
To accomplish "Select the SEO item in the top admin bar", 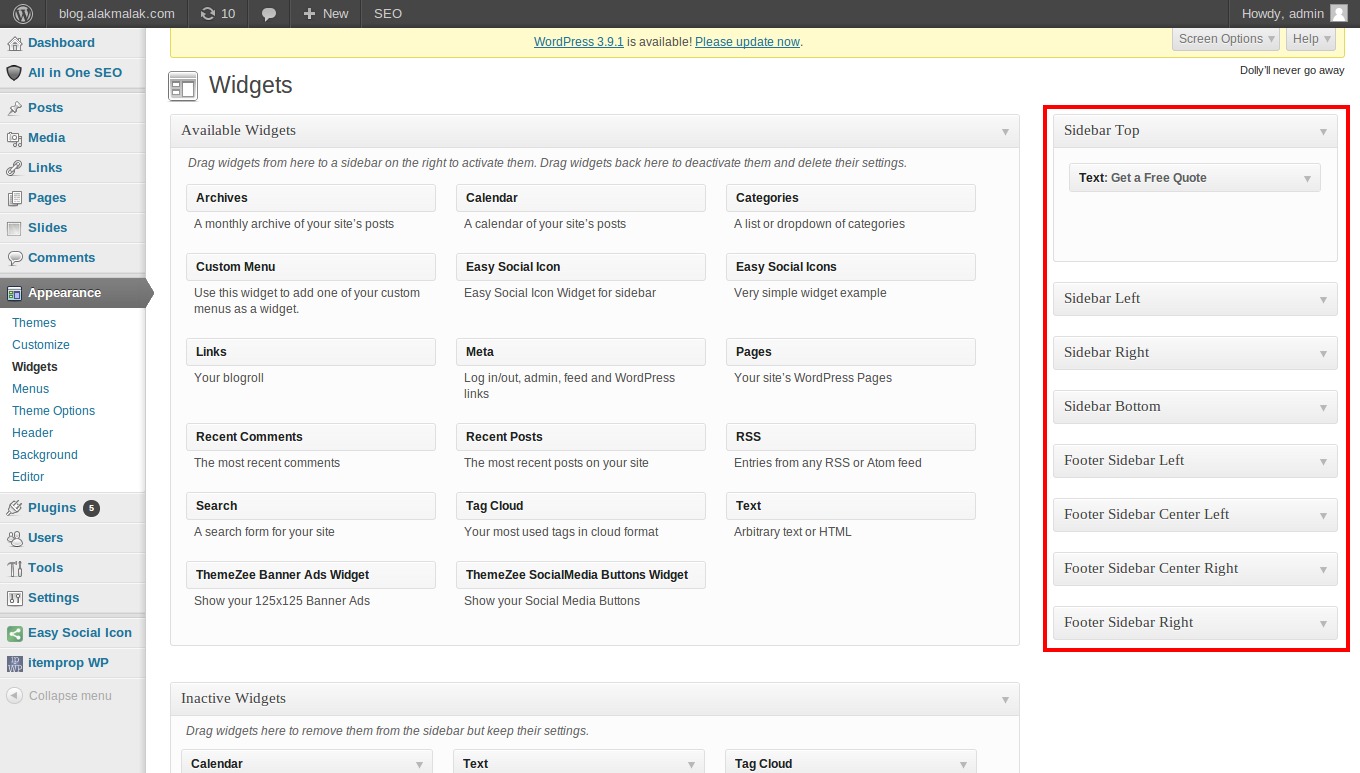I will (x=386, y=13).
